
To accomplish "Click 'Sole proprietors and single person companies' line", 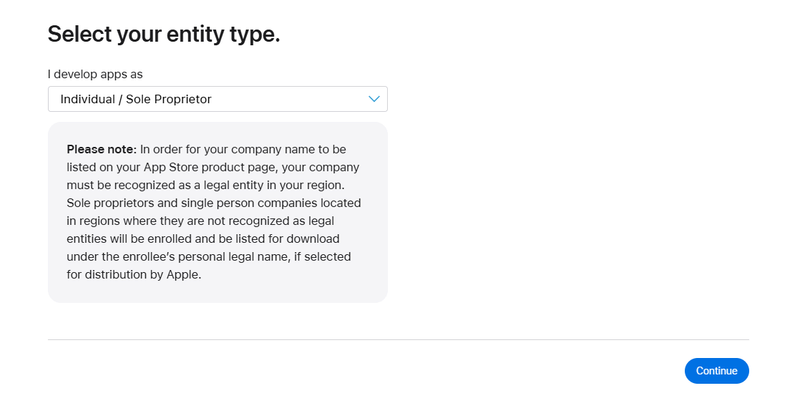I will pos(214,203).
